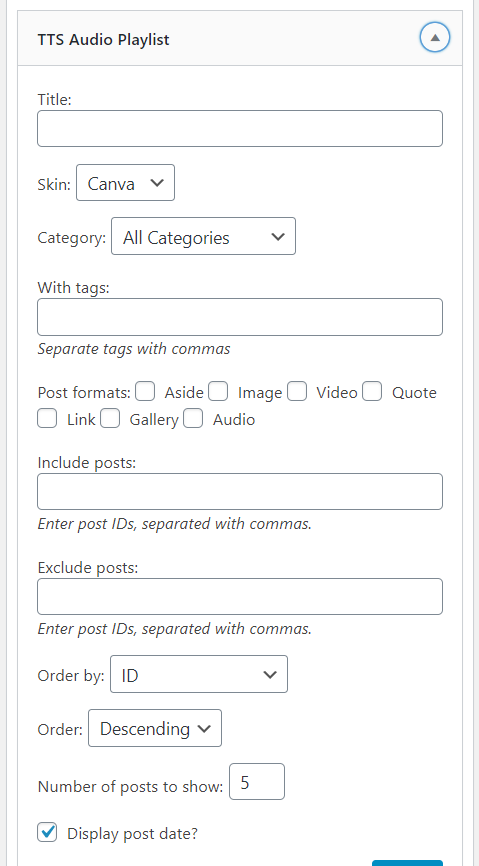Click the With tags input box
The image size is (479, 866).
pos(240,317)
